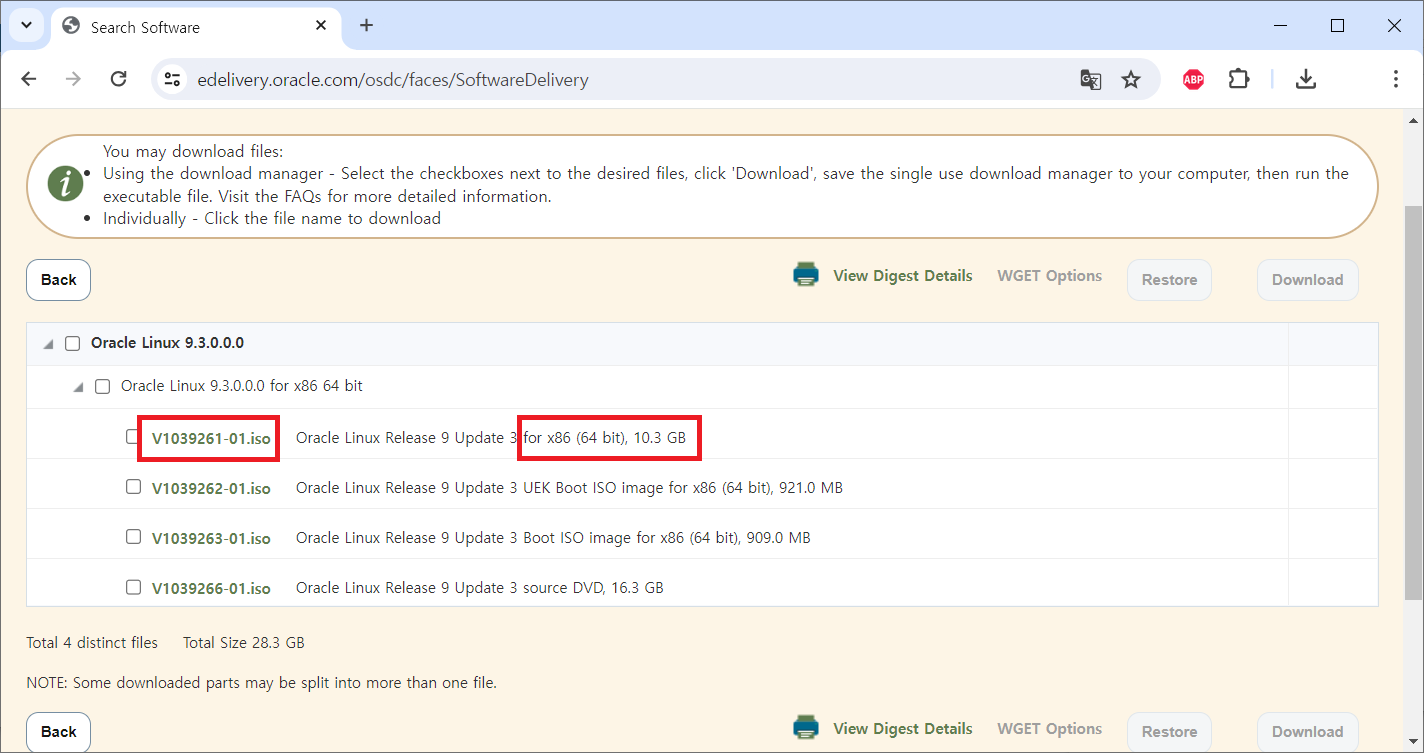Viewport: 1424px width, 753px height.
Task: Click the Total Size 28.3 GB text
Action: pos(244,643)
